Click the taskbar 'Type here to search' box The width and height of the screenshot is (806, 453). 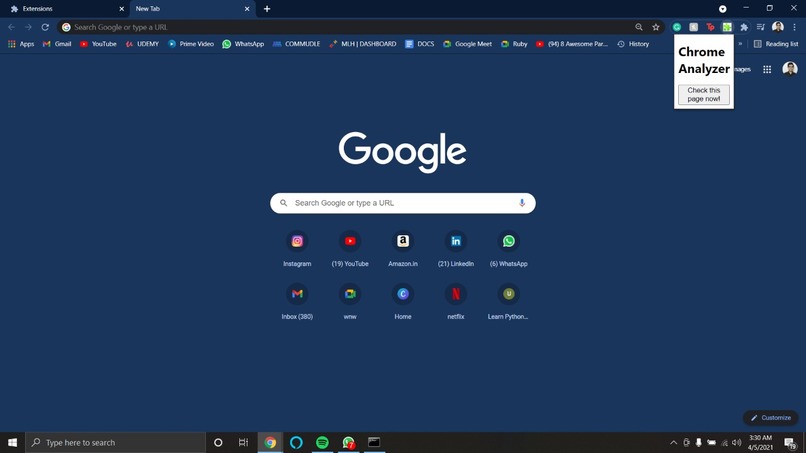115,442
